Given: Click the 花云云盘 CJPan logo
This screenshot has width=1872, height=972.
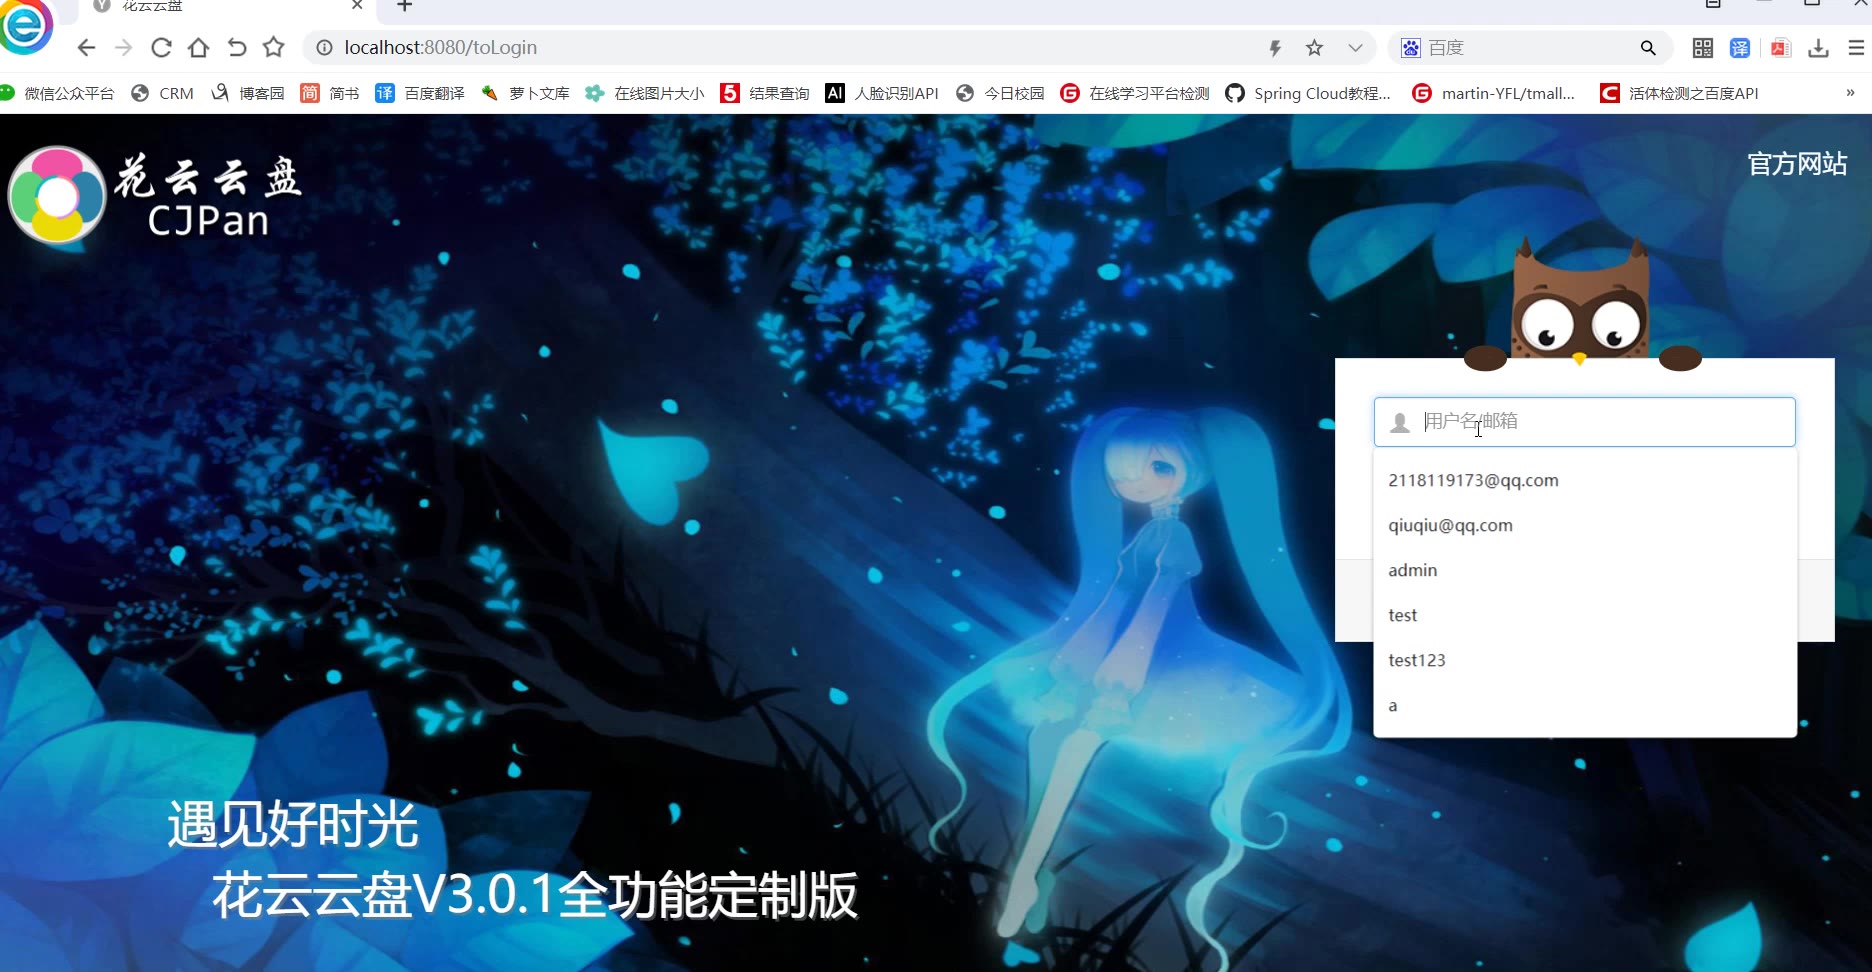Looking at the screenshot, I should pyautogui.click(x=155, y=196).
